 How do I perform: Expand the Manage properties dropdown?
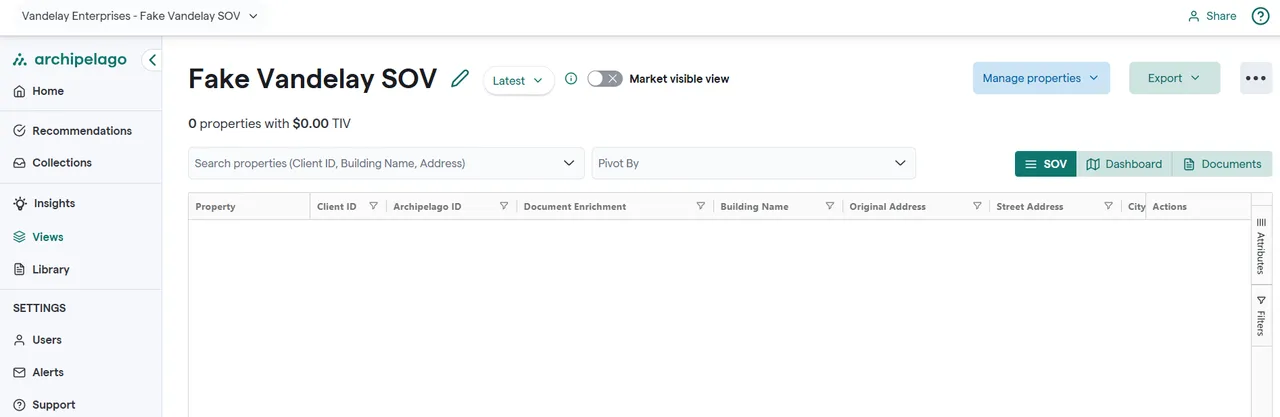pos(1041,78)
